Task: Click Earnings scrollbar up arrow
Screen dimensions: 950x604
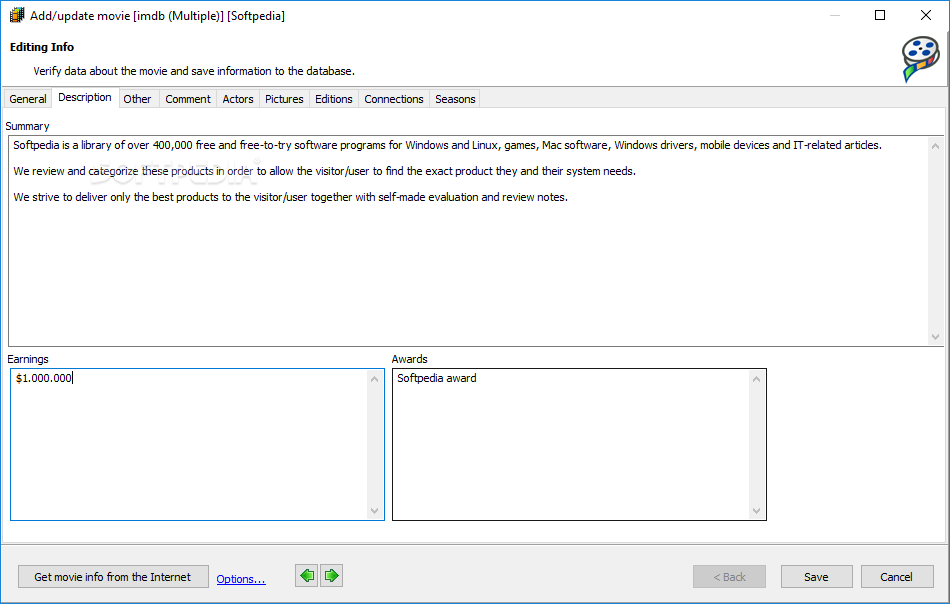Action: [x=374, y=379]
